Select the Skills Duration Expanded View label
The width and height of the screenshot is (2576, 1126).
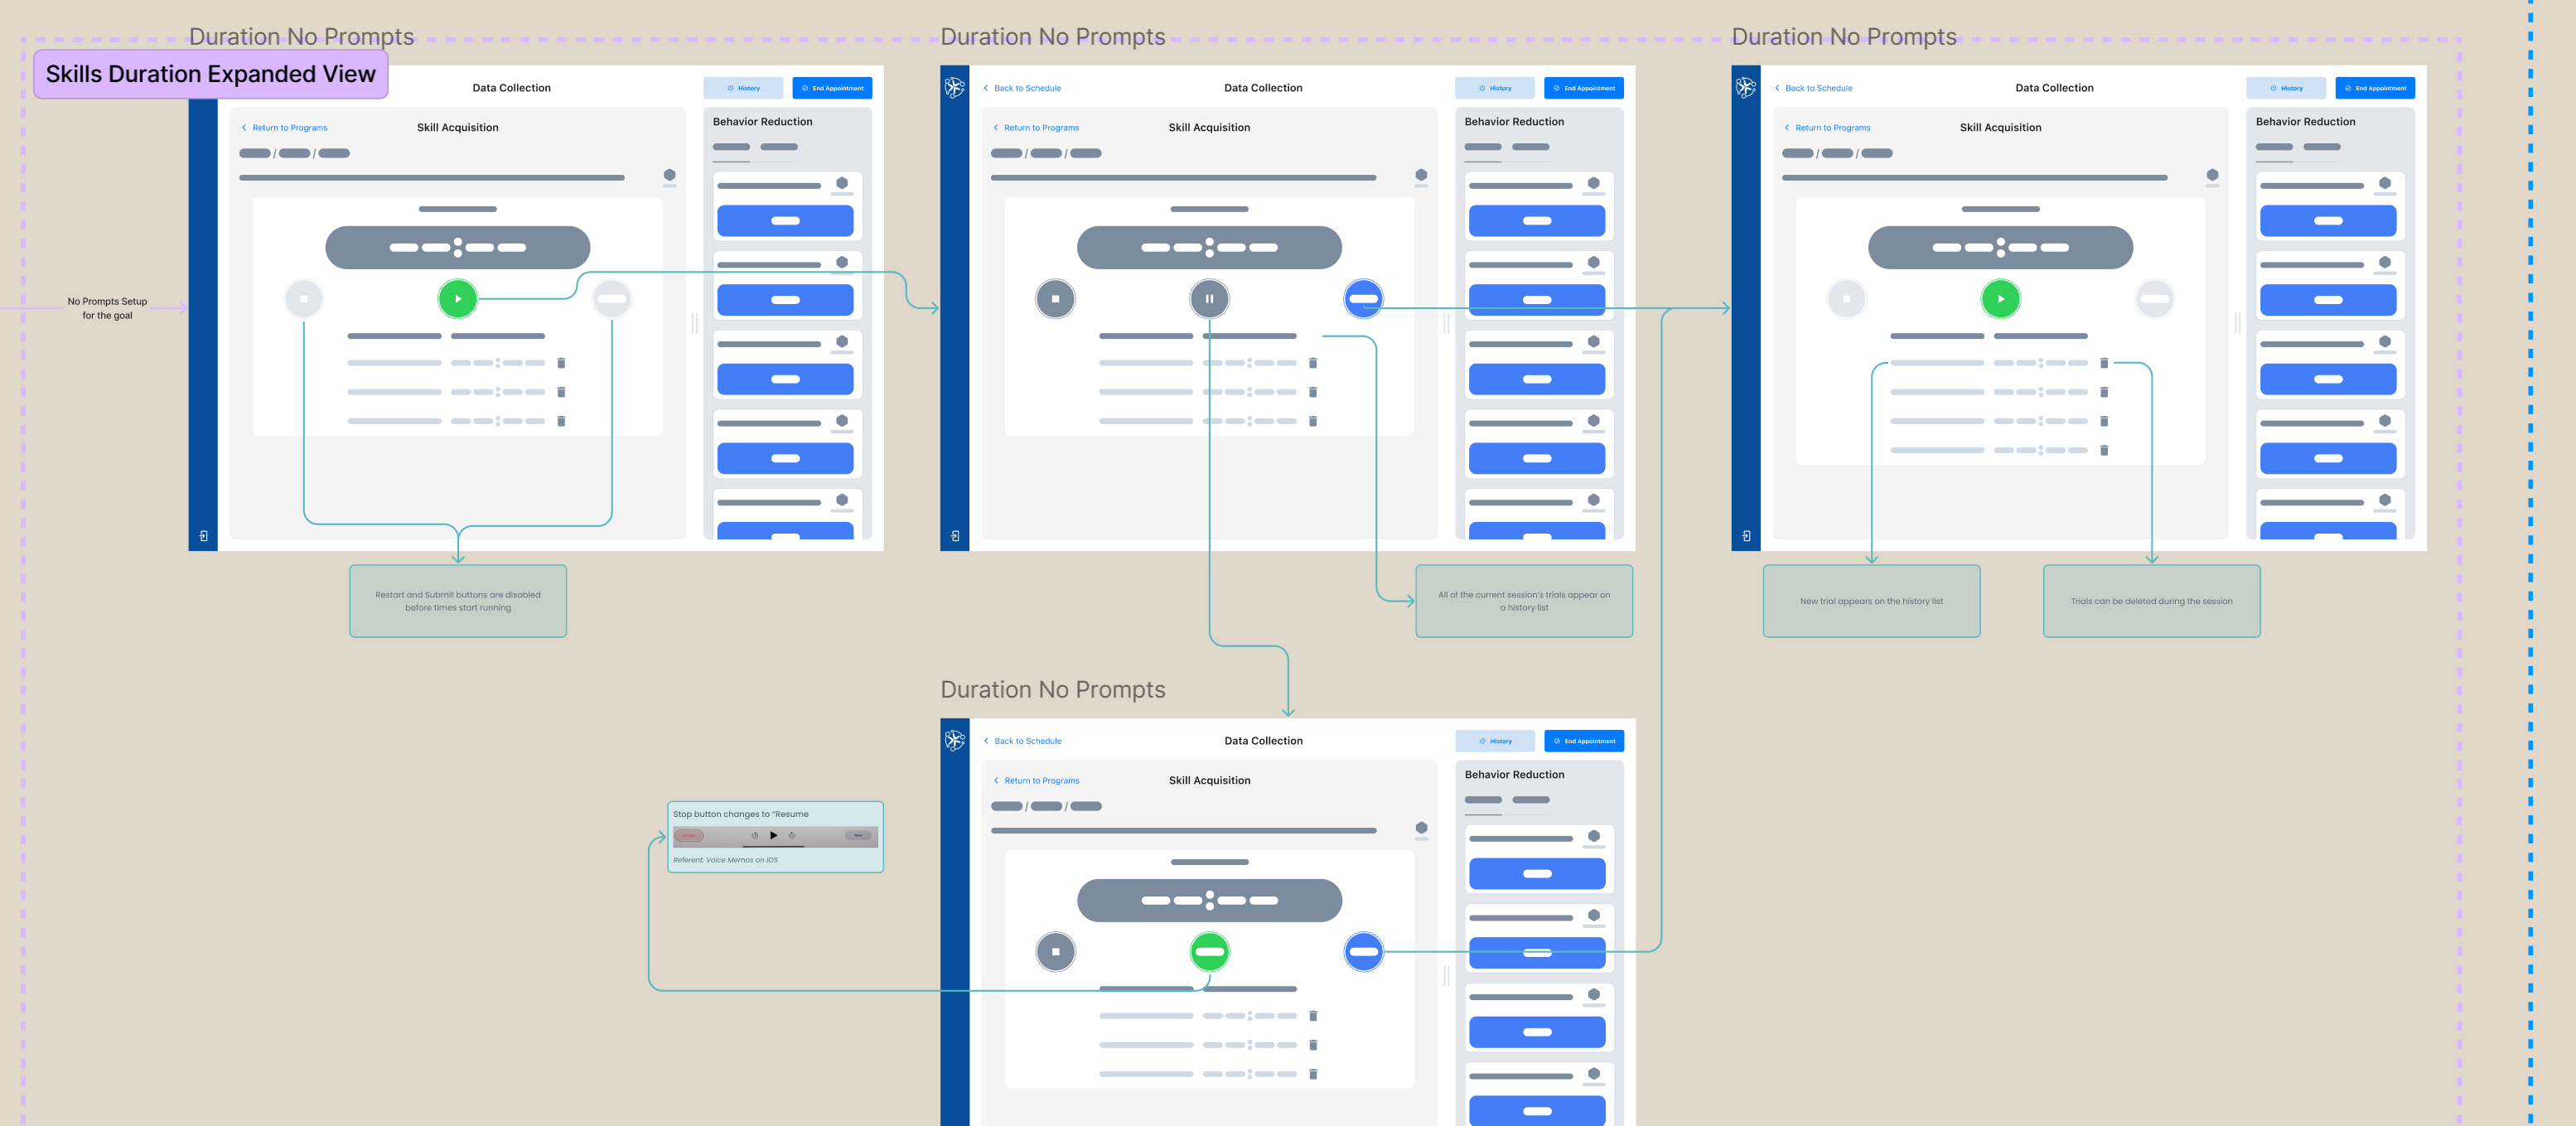[211, 74]
